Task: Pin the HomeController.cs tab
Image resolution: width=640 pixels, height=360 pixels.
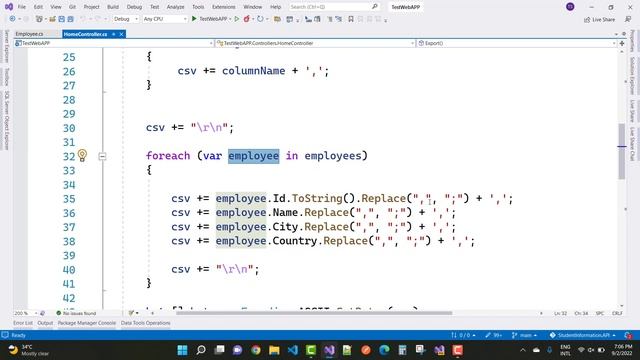Action: (x=113, y=34)
